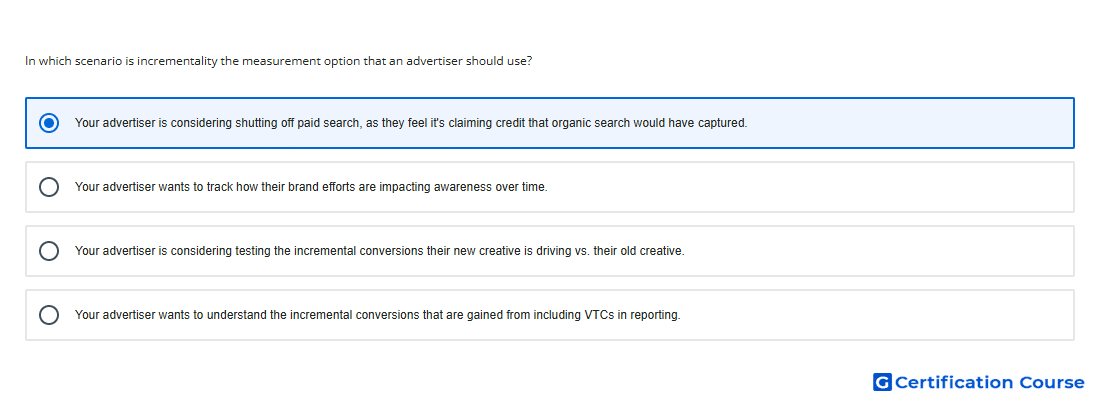Click the fourth answer card's empty area
The height and width of the screenshot is (401, 1100).
pos(877,315)
